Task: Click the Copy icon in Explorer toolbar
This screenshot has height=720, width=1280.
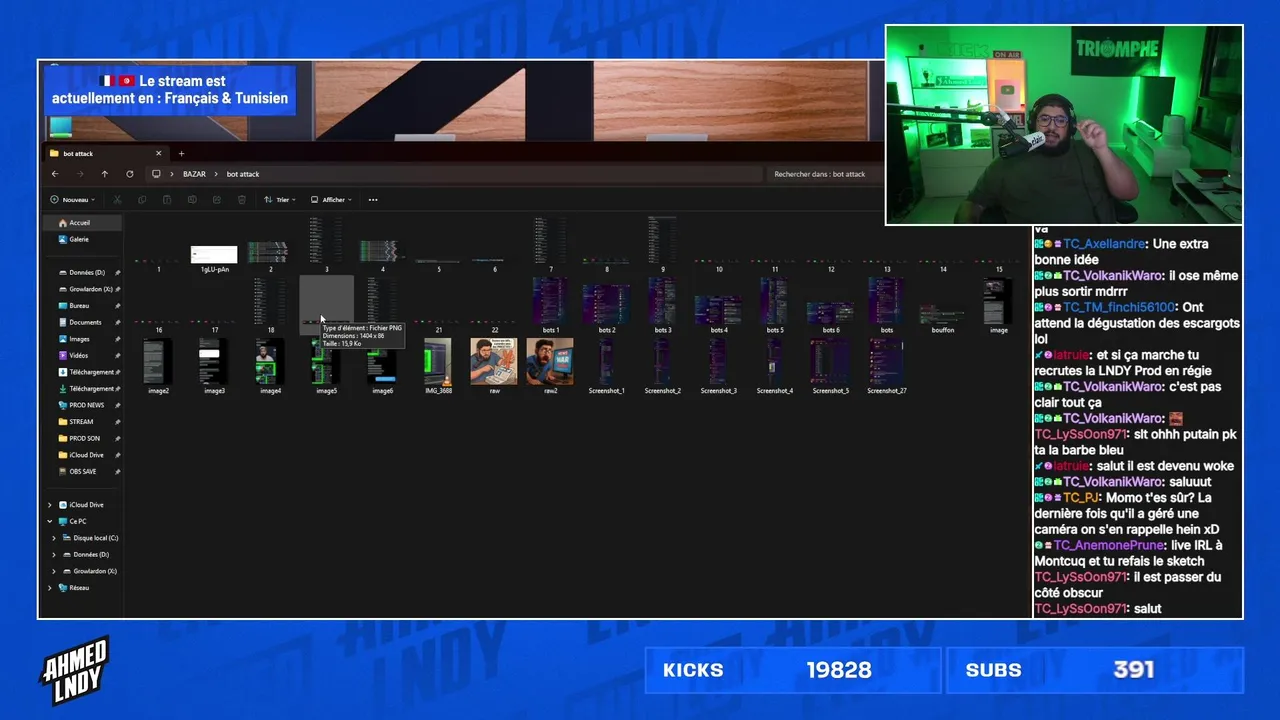Action: [142, 200]
